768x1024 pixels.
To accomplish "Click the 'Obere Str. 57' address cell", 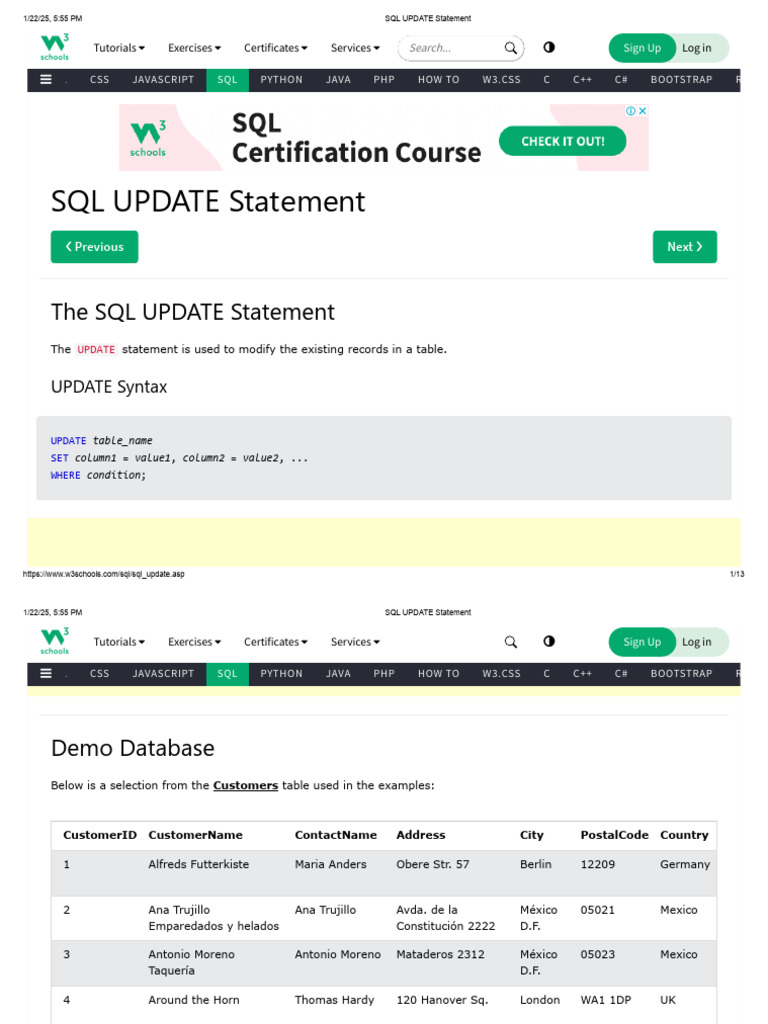I will click(432, 864).
